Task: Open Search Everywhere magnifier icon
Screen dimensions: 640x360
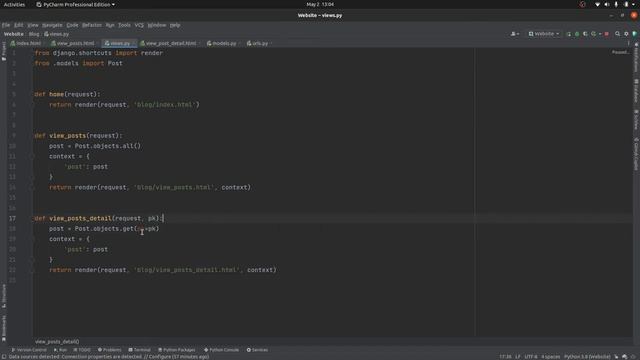Action: coord(618,34)
